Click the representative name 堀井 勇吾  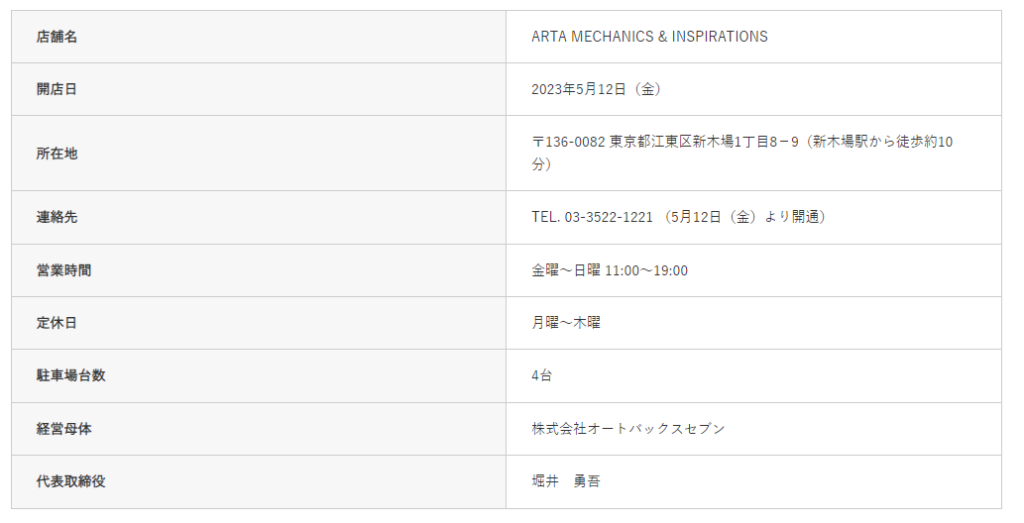coord(566,481)
